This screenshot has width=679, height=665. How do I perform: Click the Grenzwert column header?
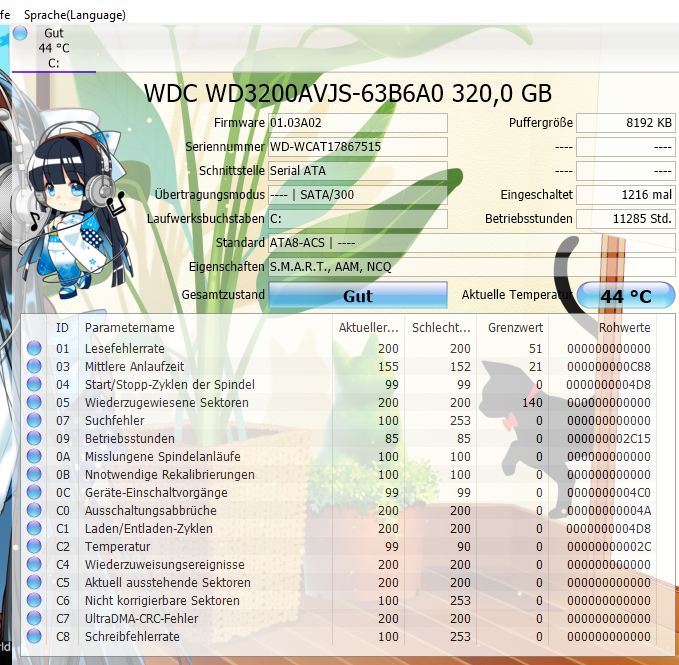512,328
